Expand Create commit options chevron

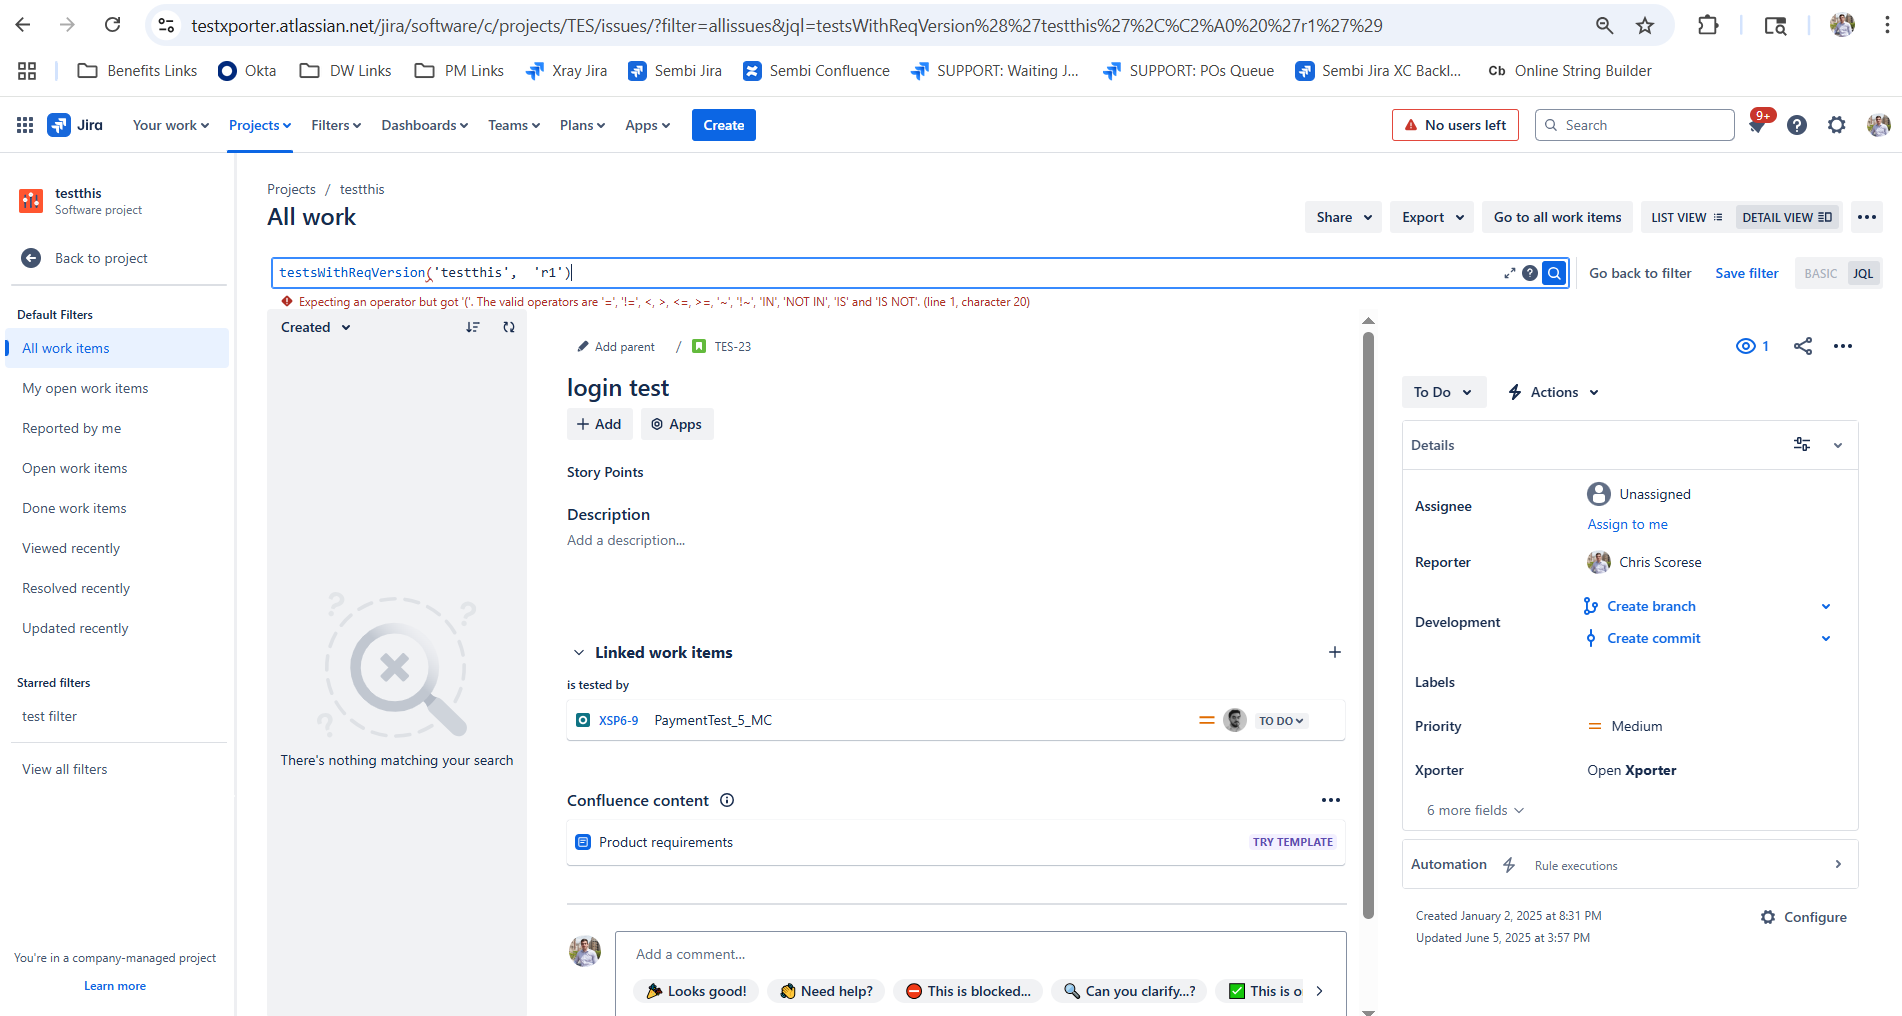(x=1826, y=638)
